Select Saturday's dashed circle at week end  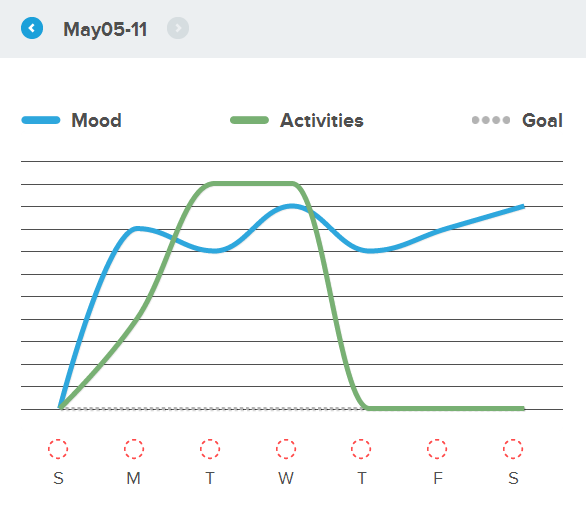[513, 449]
